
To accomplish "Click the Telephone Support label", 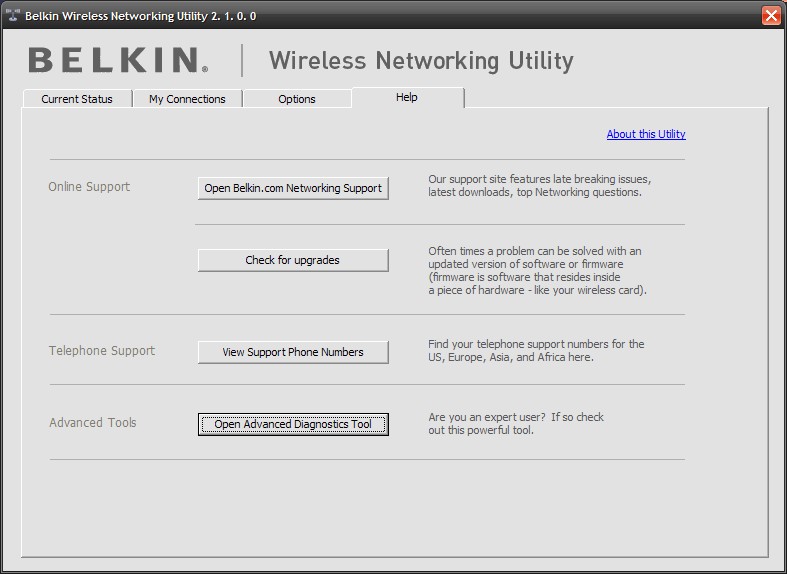I will pyautogui.click(x=102, y=351).
